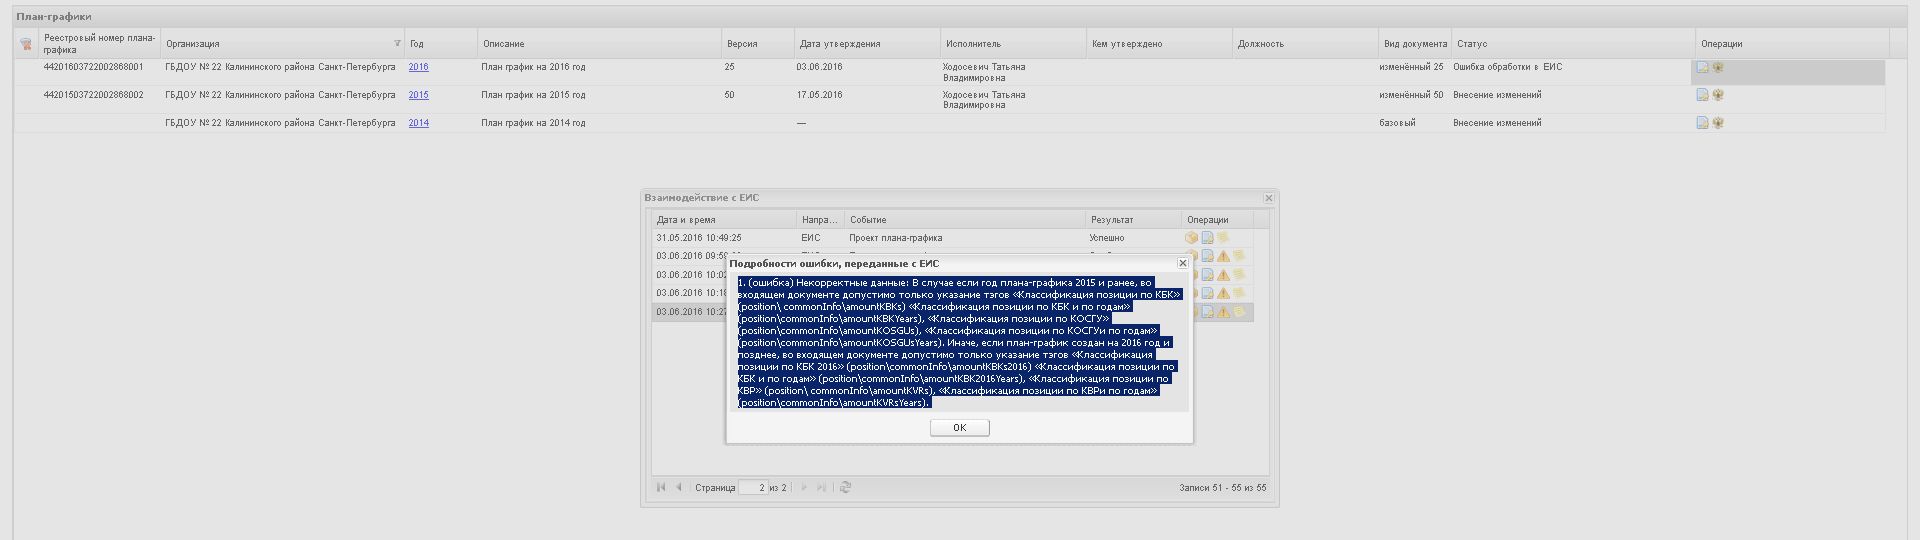Go to previous page of EIS records
The height and width of the screenshot is (540, 1920).
pyautogui.click(x=679, y=487)
